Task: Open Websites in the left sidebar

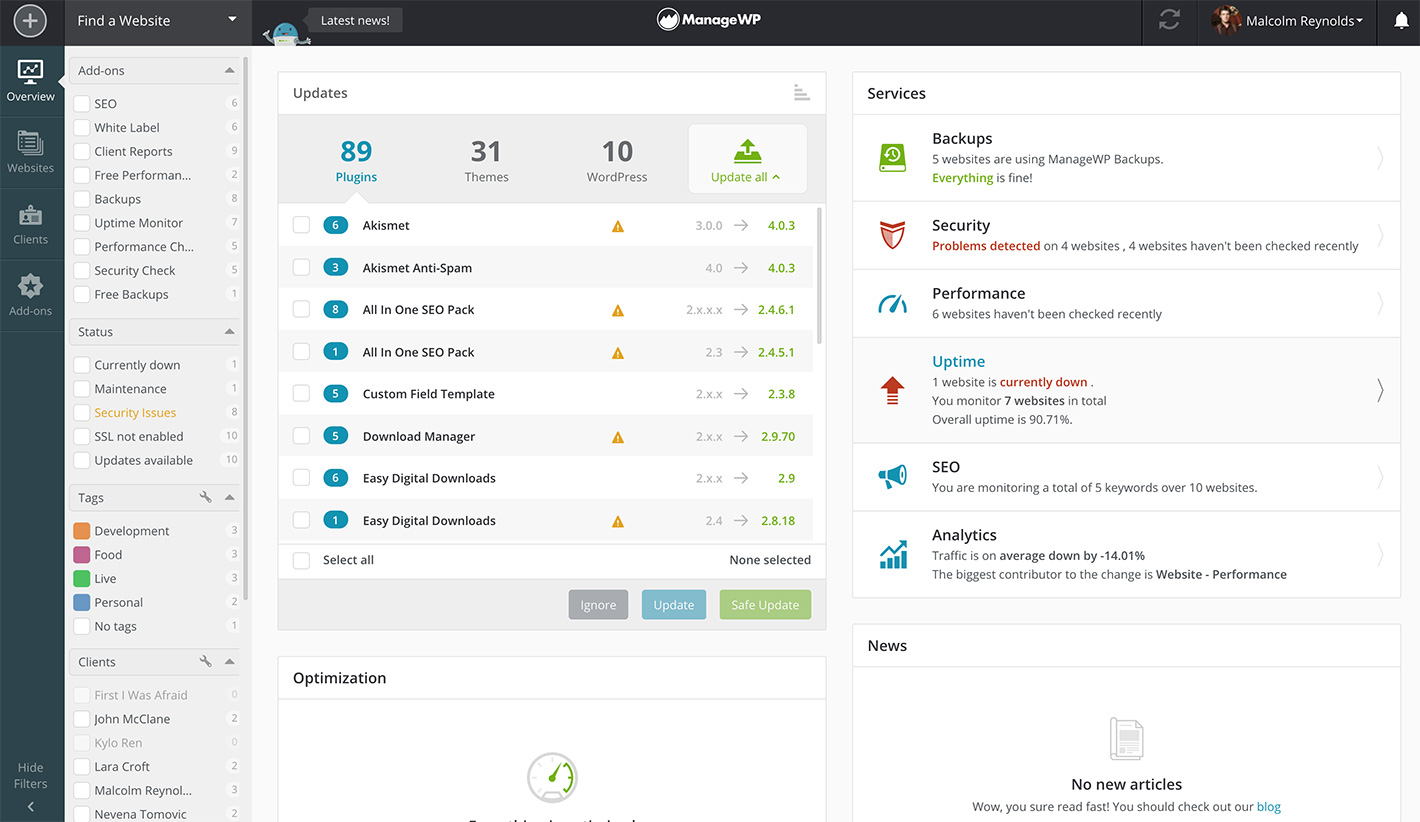Action: 31,152
